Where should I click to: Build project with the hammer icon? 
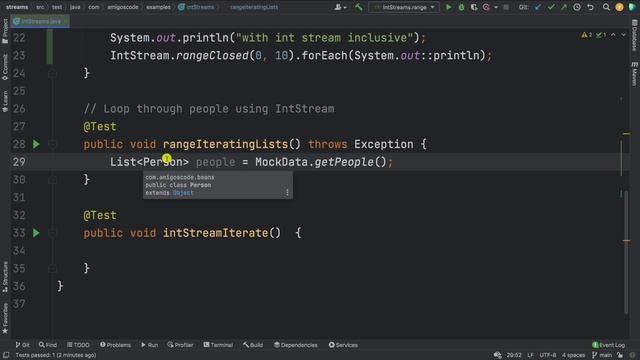click(x=358, y=7)
